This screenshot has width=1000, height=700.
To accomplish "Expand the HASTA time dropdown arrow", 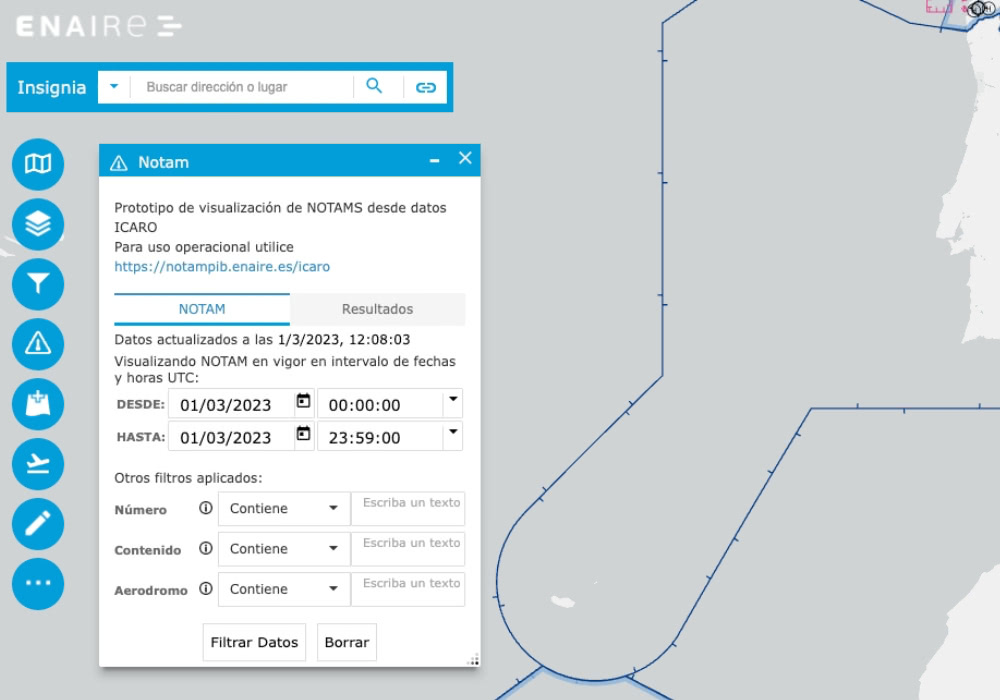I will tap(452, 432).
